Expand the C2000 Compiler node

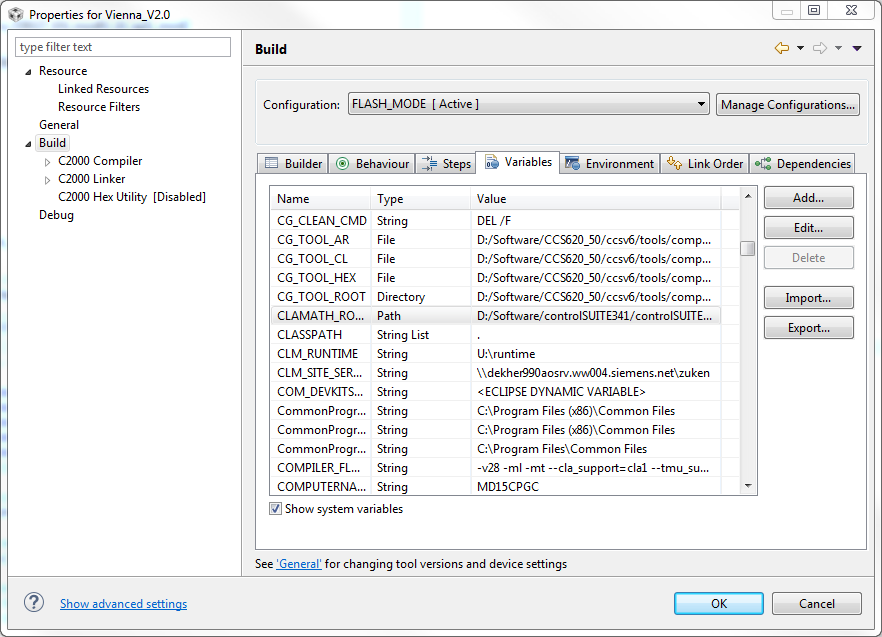[47, 162]
